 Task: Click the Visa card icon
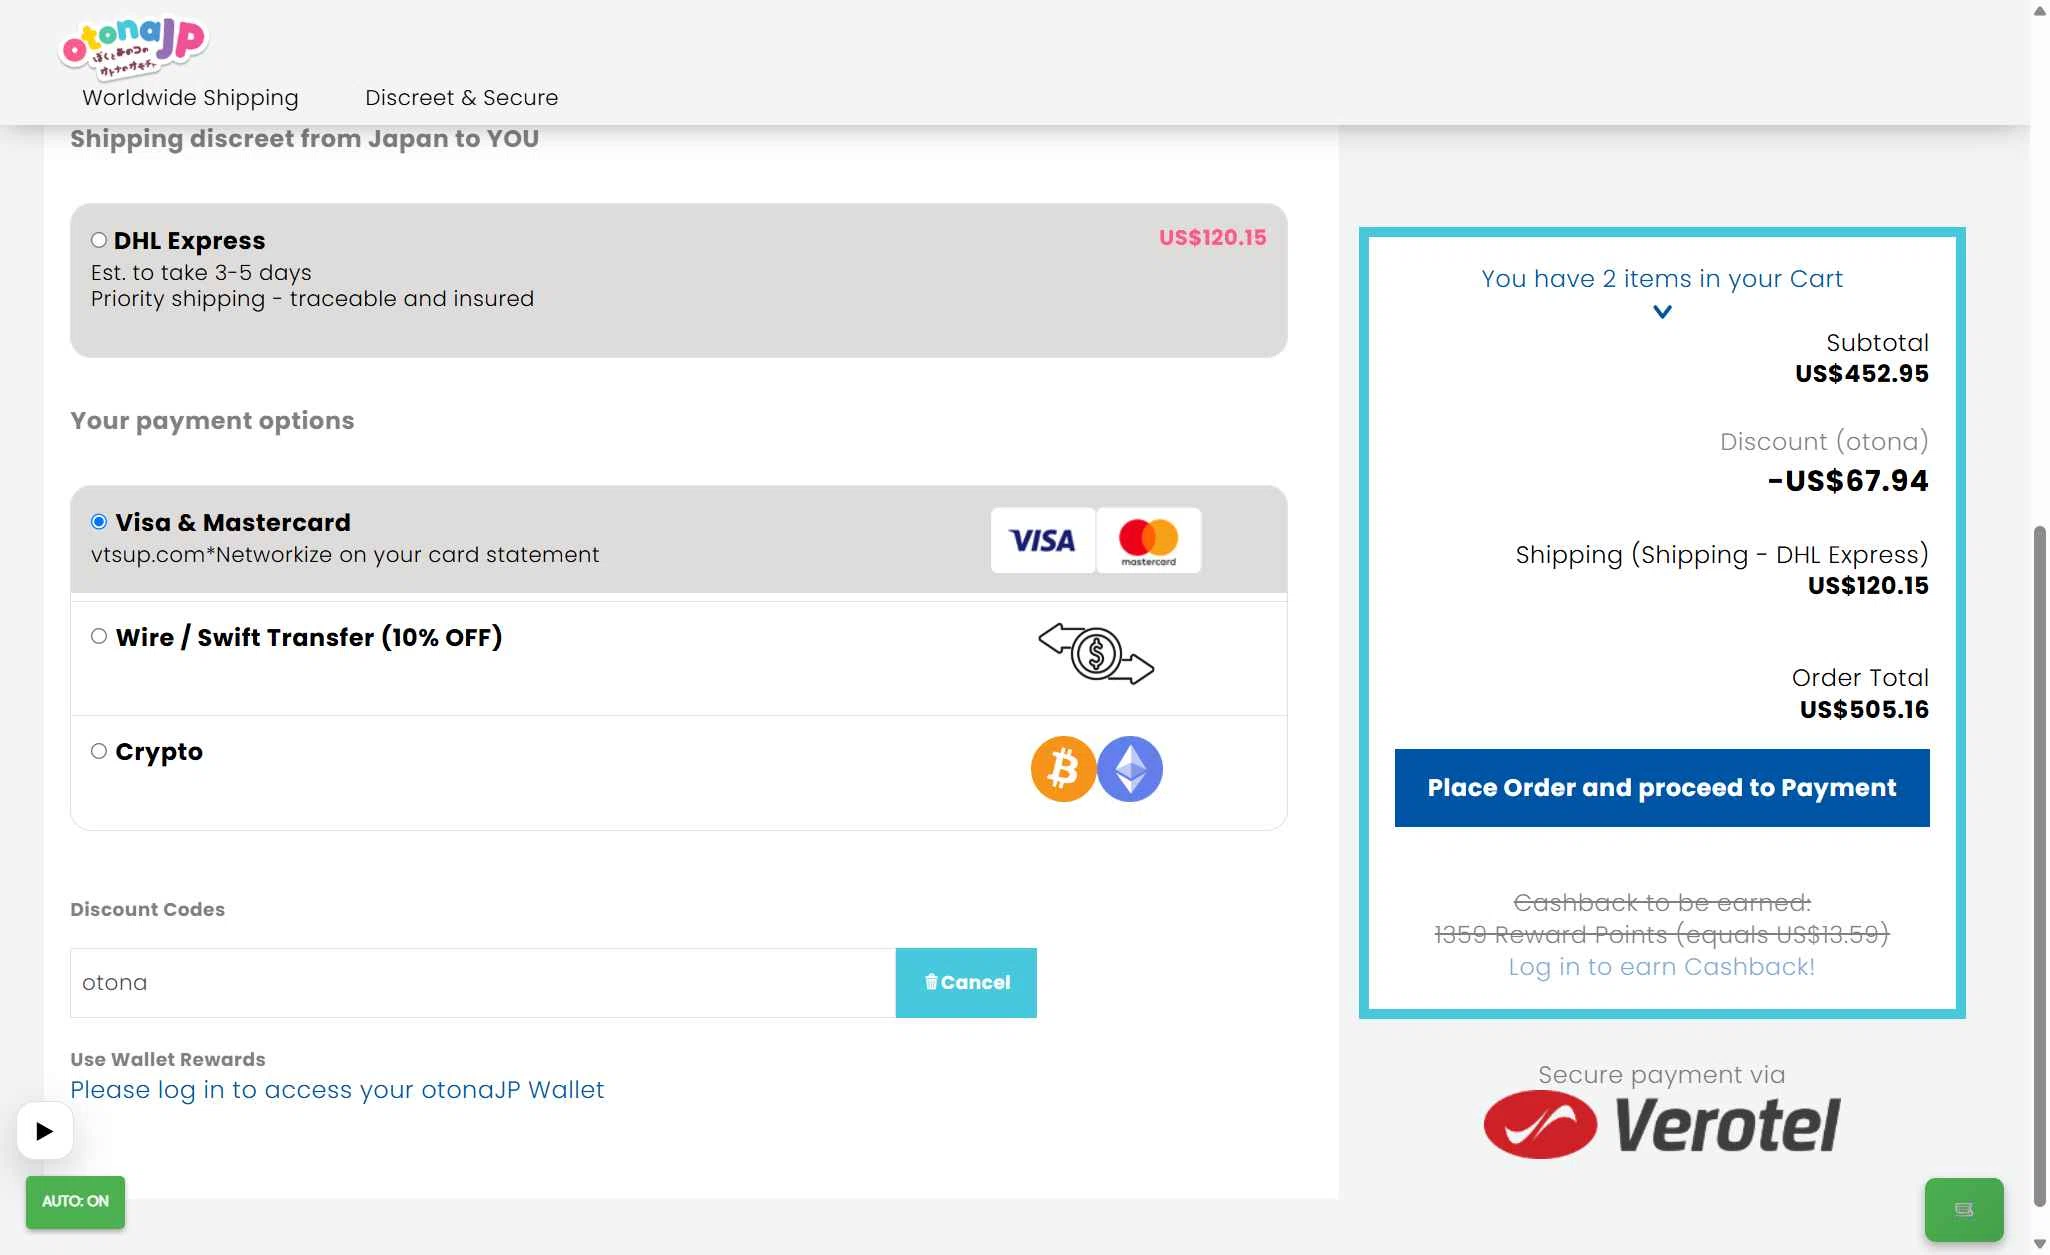[1042, 540]
